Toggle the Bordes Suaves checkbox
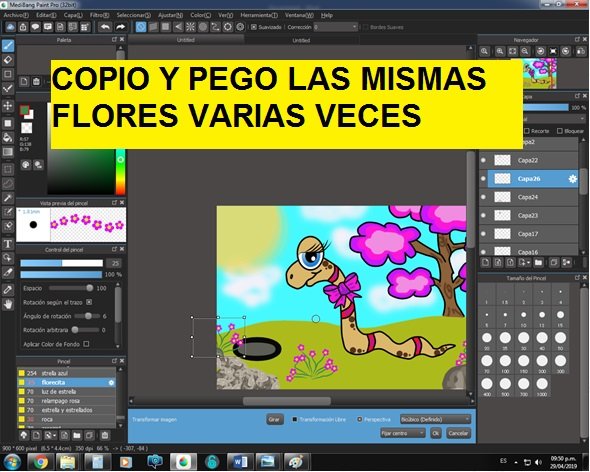The image size is (590, 472). coord(365,27)
